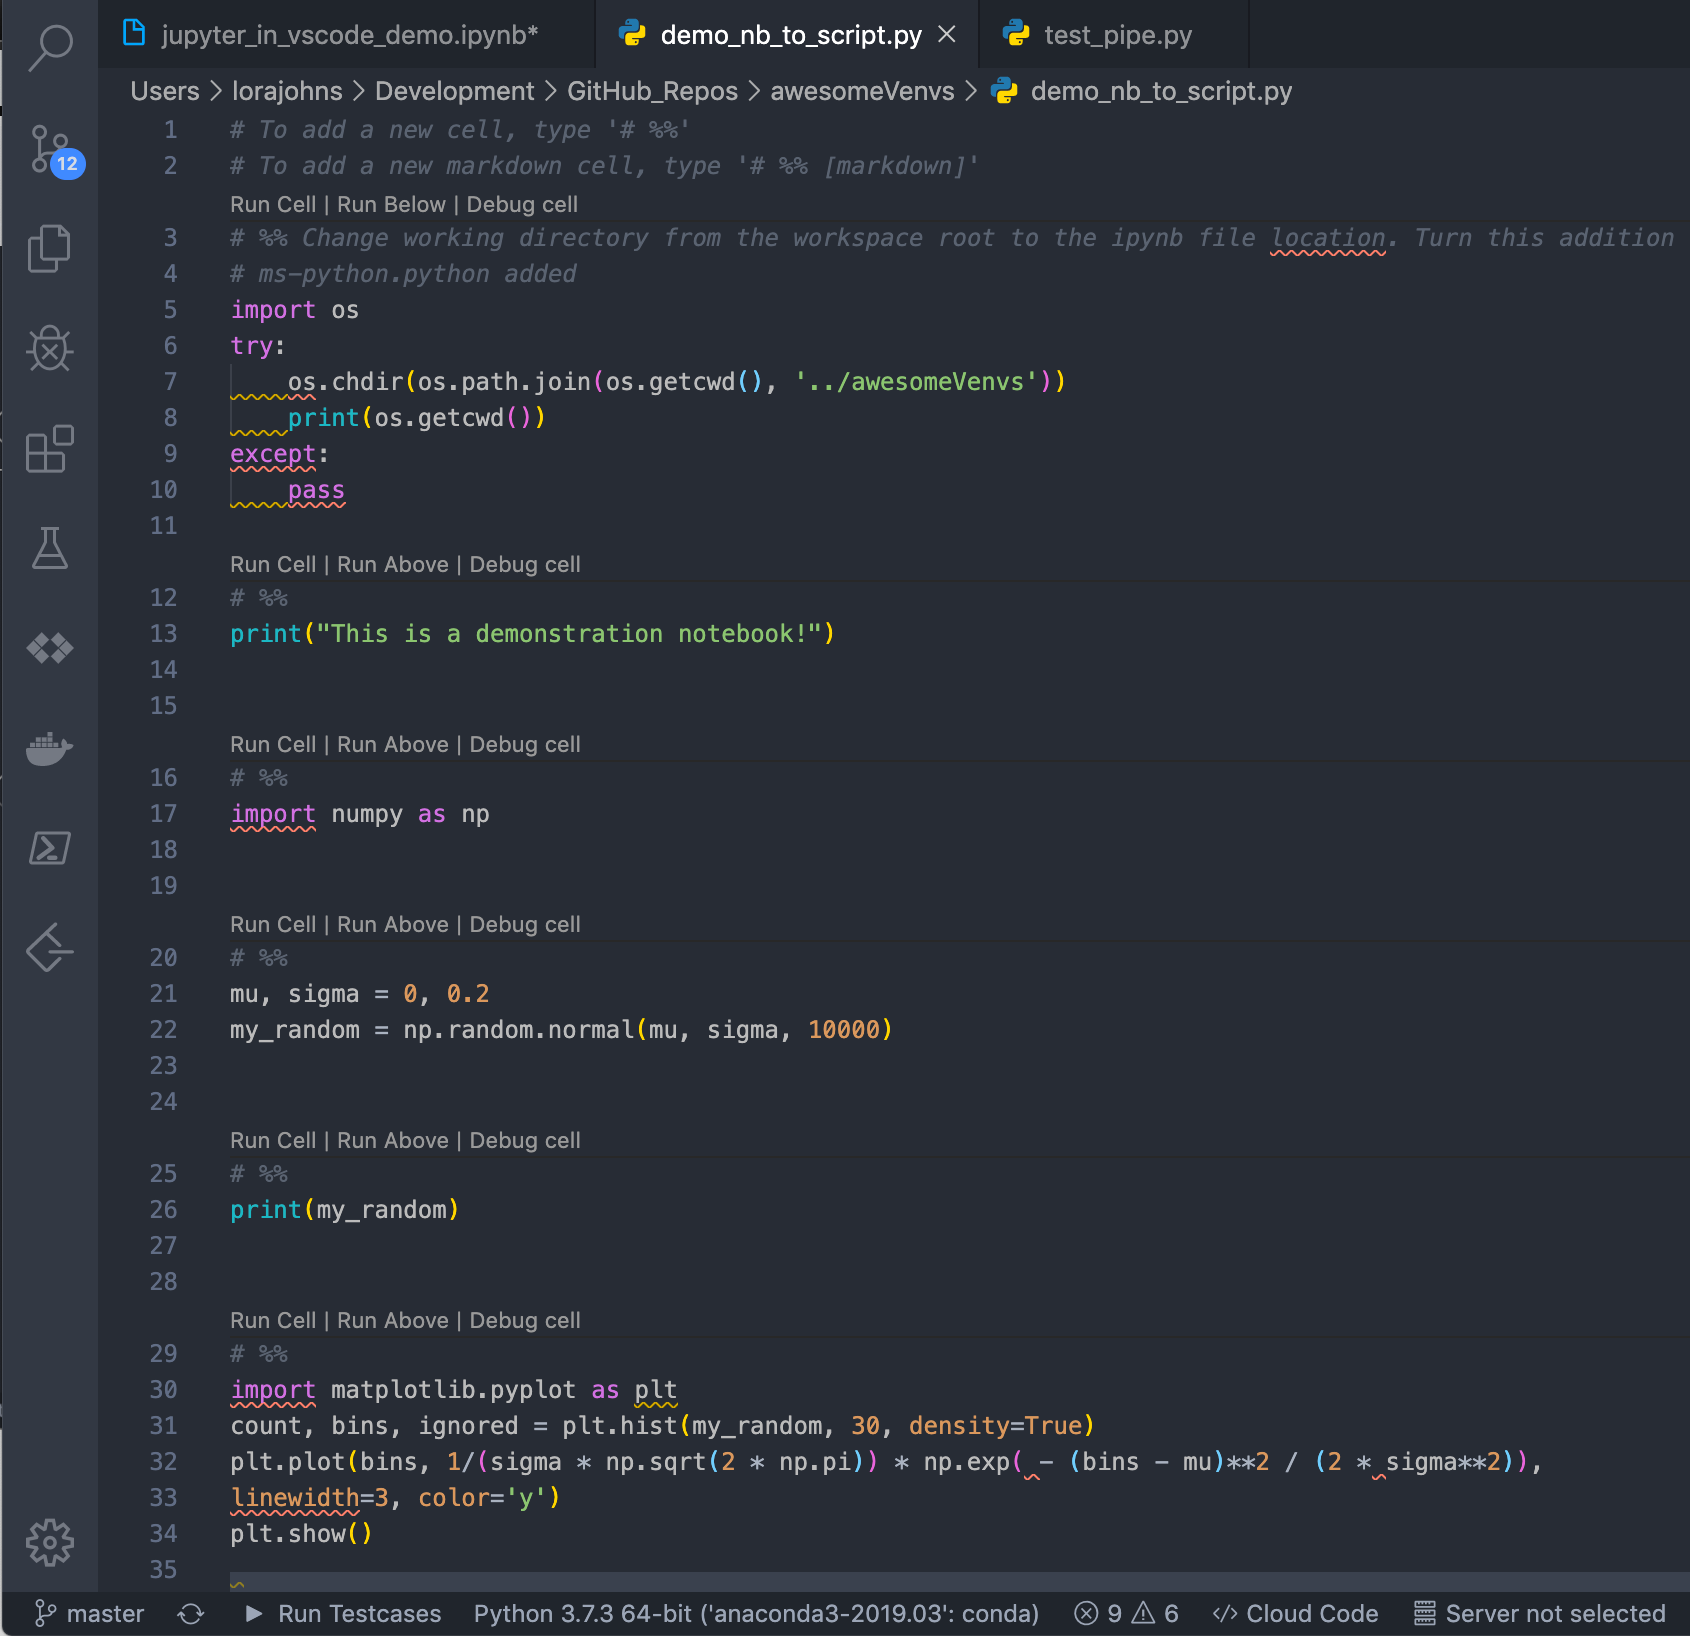Expand the awesomeVenvs breadcrumb folder
The width and height of the screenshot is (1690, 1636).
point(862,91)
